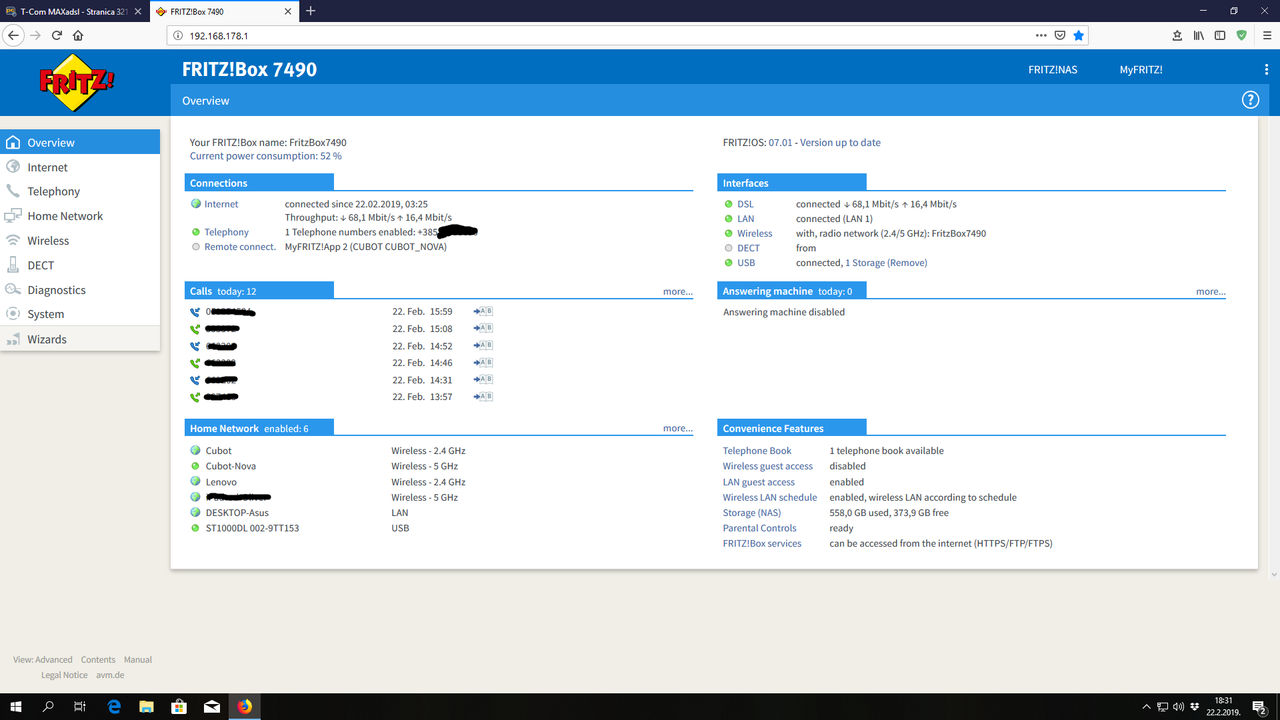Screen dimensions: 1280x720
Task: Open Wizards in the sidebar
Action: (x=80, y=339)
